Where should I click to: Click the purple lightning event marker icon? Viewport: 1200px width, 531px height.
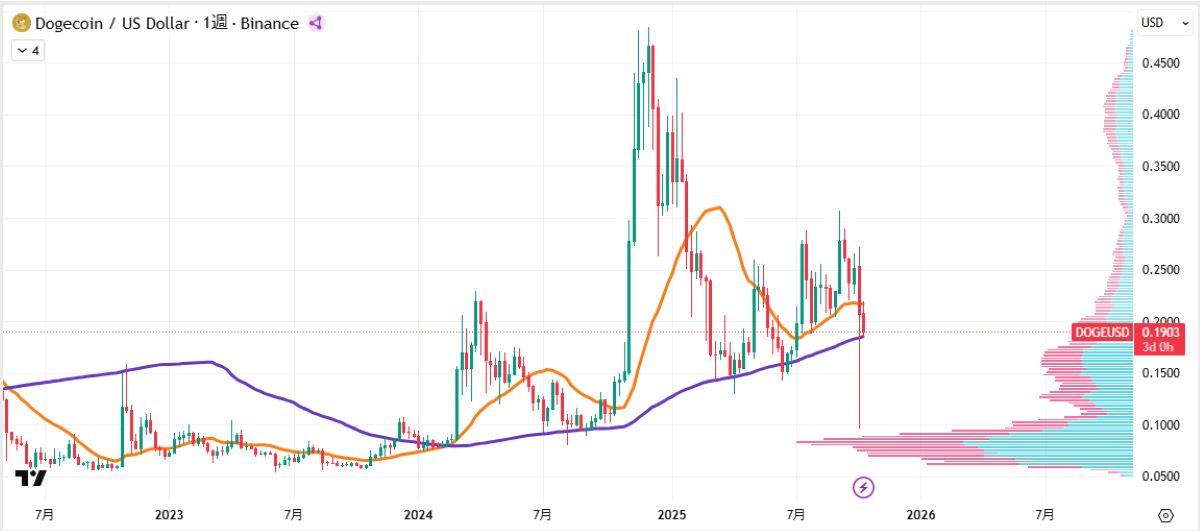864,487
